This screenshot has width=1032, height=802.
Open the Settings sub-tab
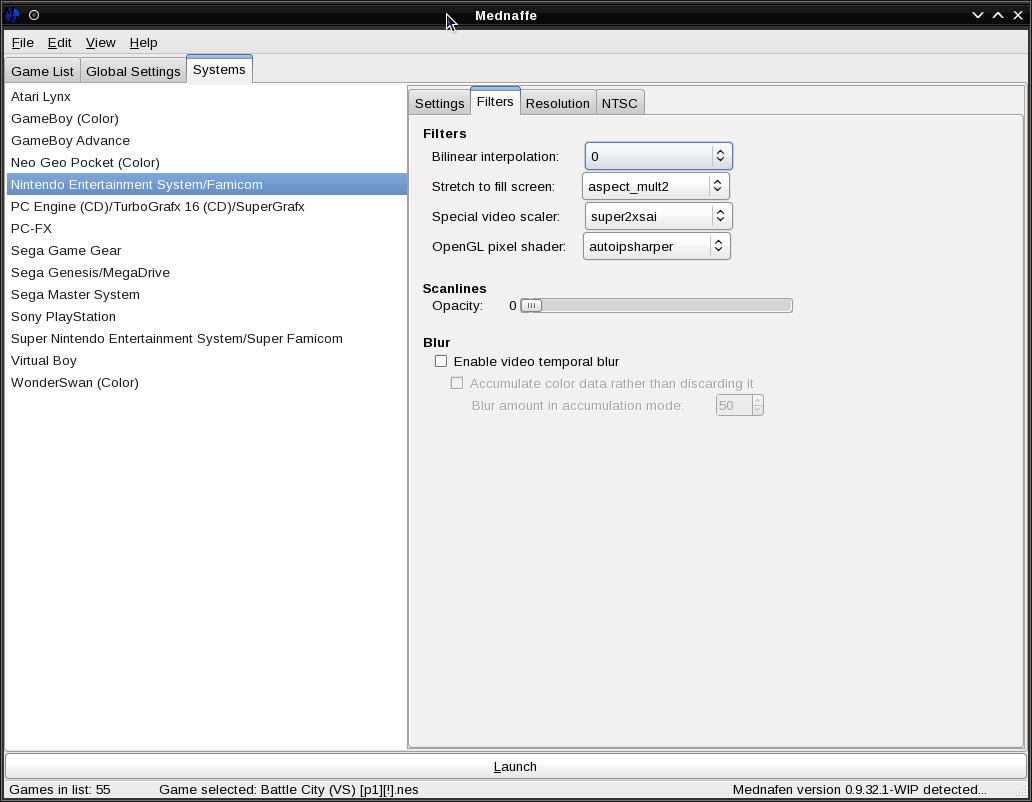439,103
